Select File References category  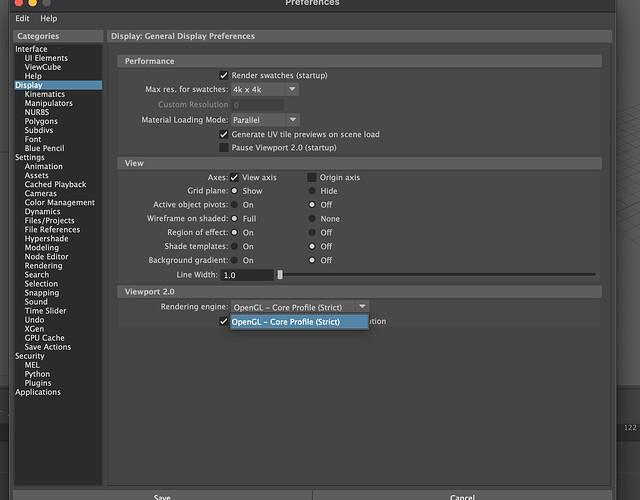[x=52, y=229]
